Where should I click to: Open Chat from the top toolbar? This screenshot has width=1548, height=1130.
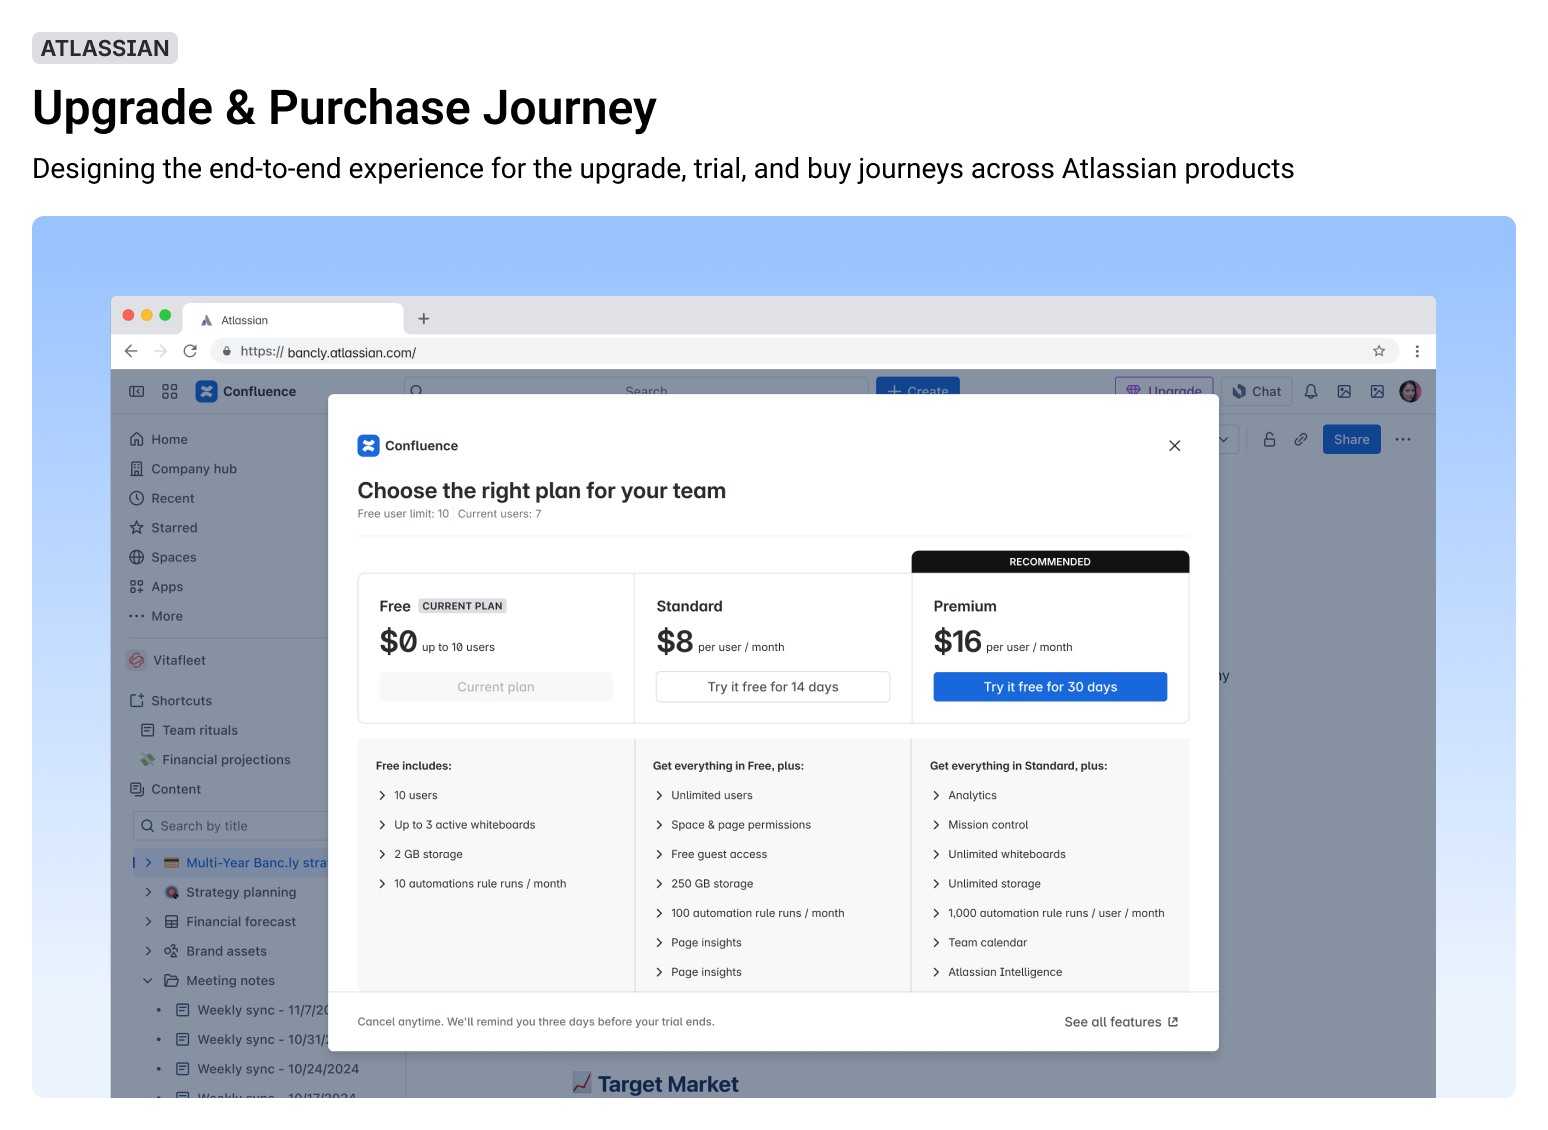(1257, 391)
